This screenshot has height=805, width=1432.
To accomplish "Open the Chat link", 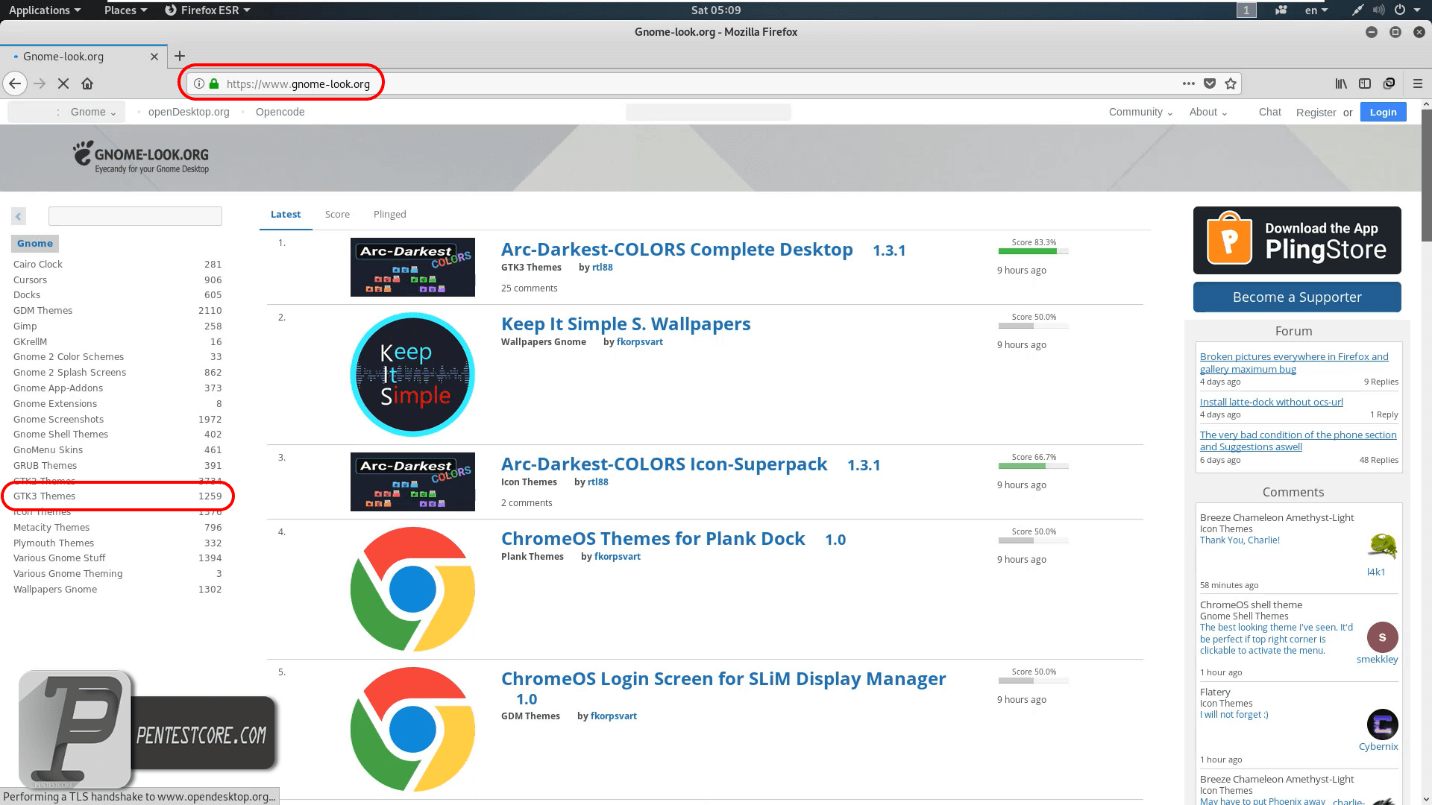I will [x=1270, y=112].
